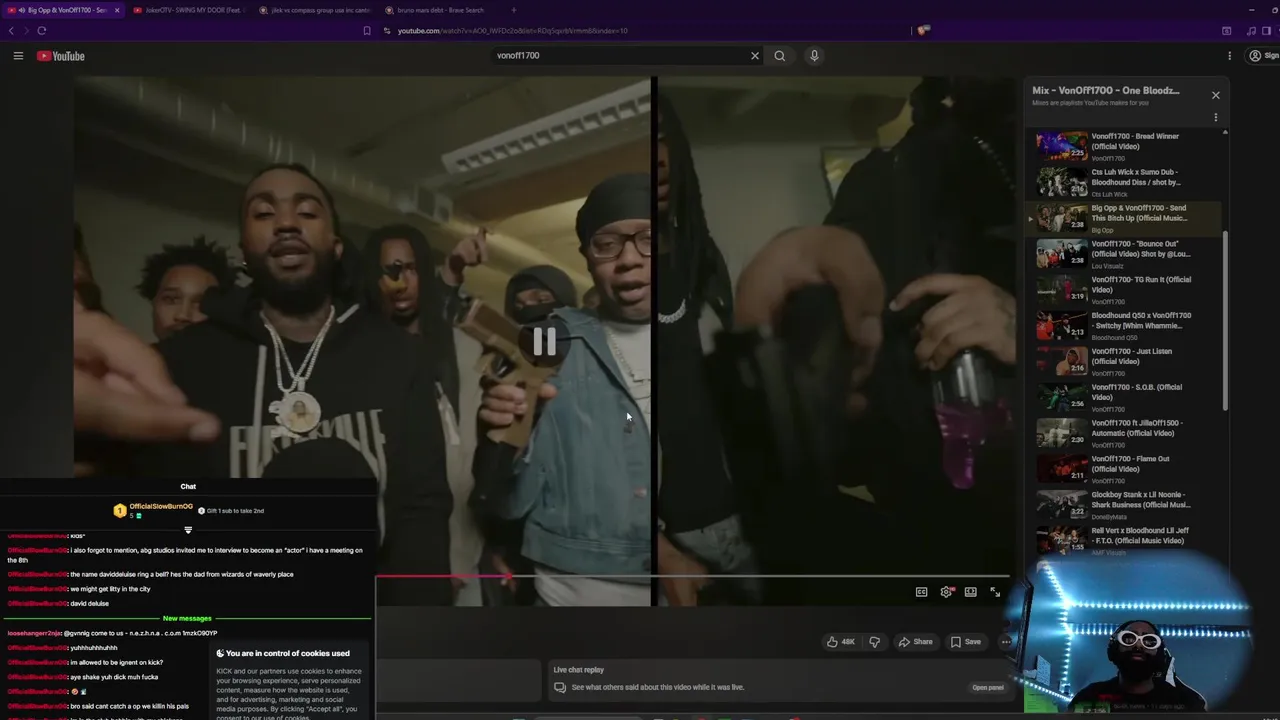Open the Sign in account button
This screenshot has height=720, width=1280.
[x=1263, y=56]
